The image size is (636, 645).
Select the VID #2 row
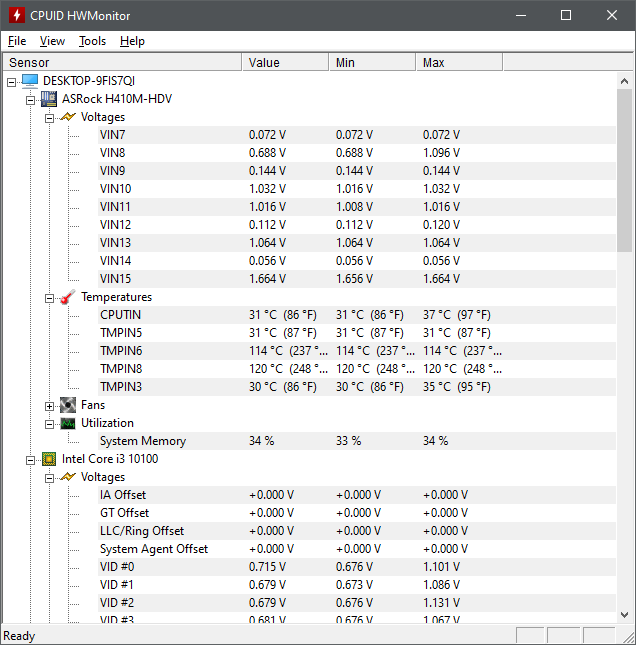point(357,603)
